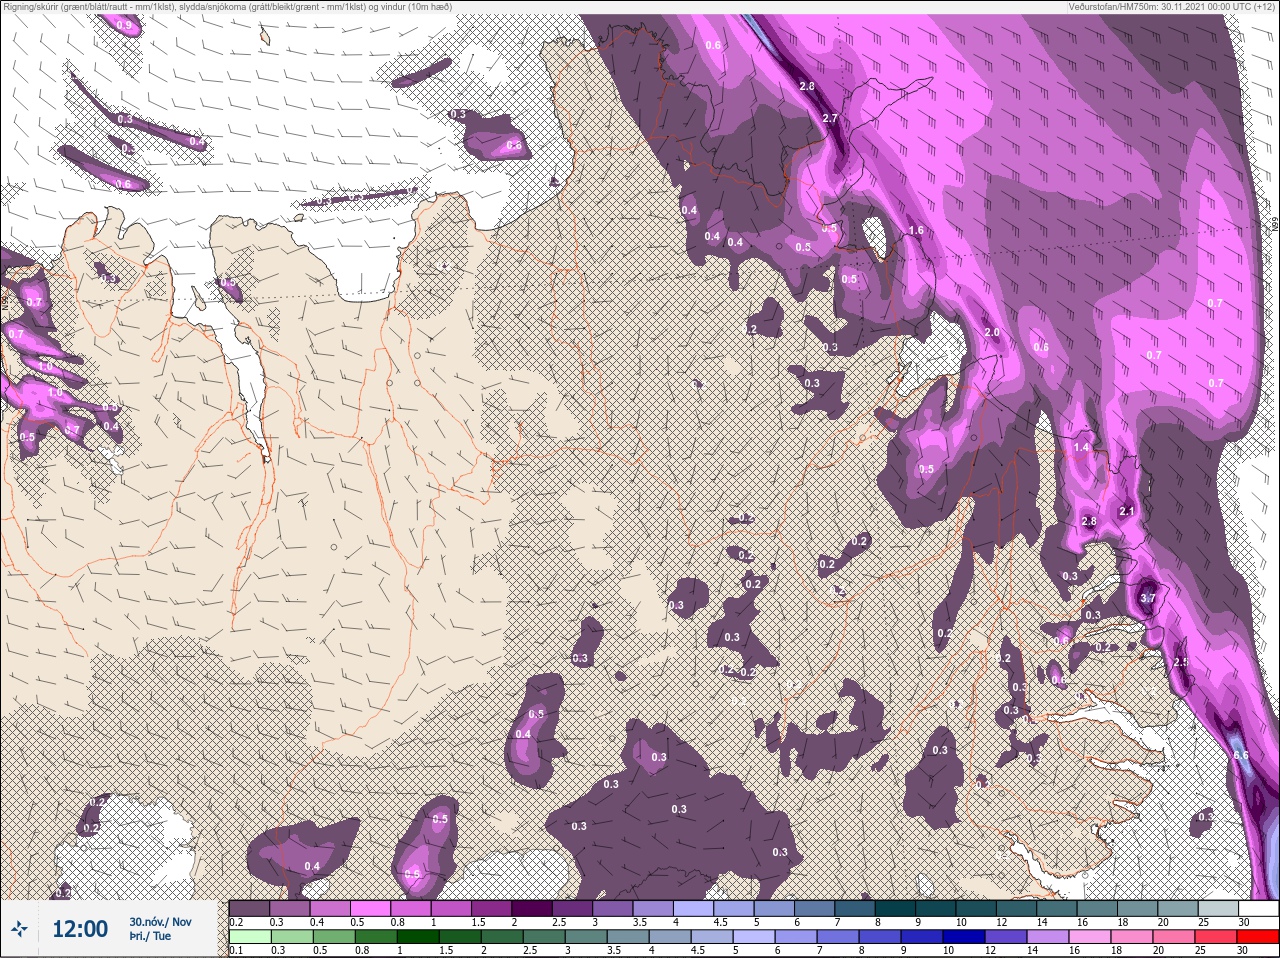Screen dimensions: 1280x958
Task: Click the 2.0 precipitation value on map
Action: 992,332
